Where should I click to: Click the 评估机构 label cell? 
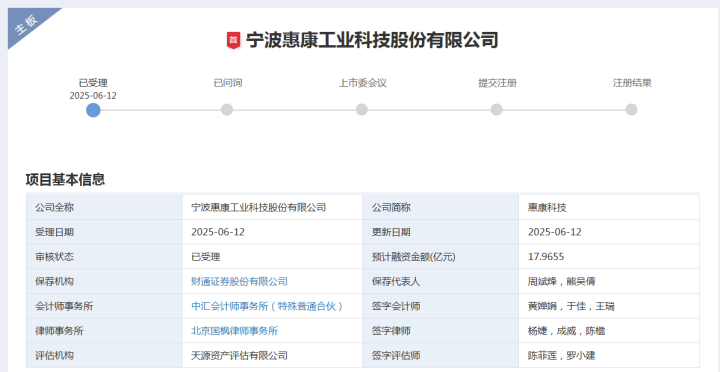(x=104, y=355)
